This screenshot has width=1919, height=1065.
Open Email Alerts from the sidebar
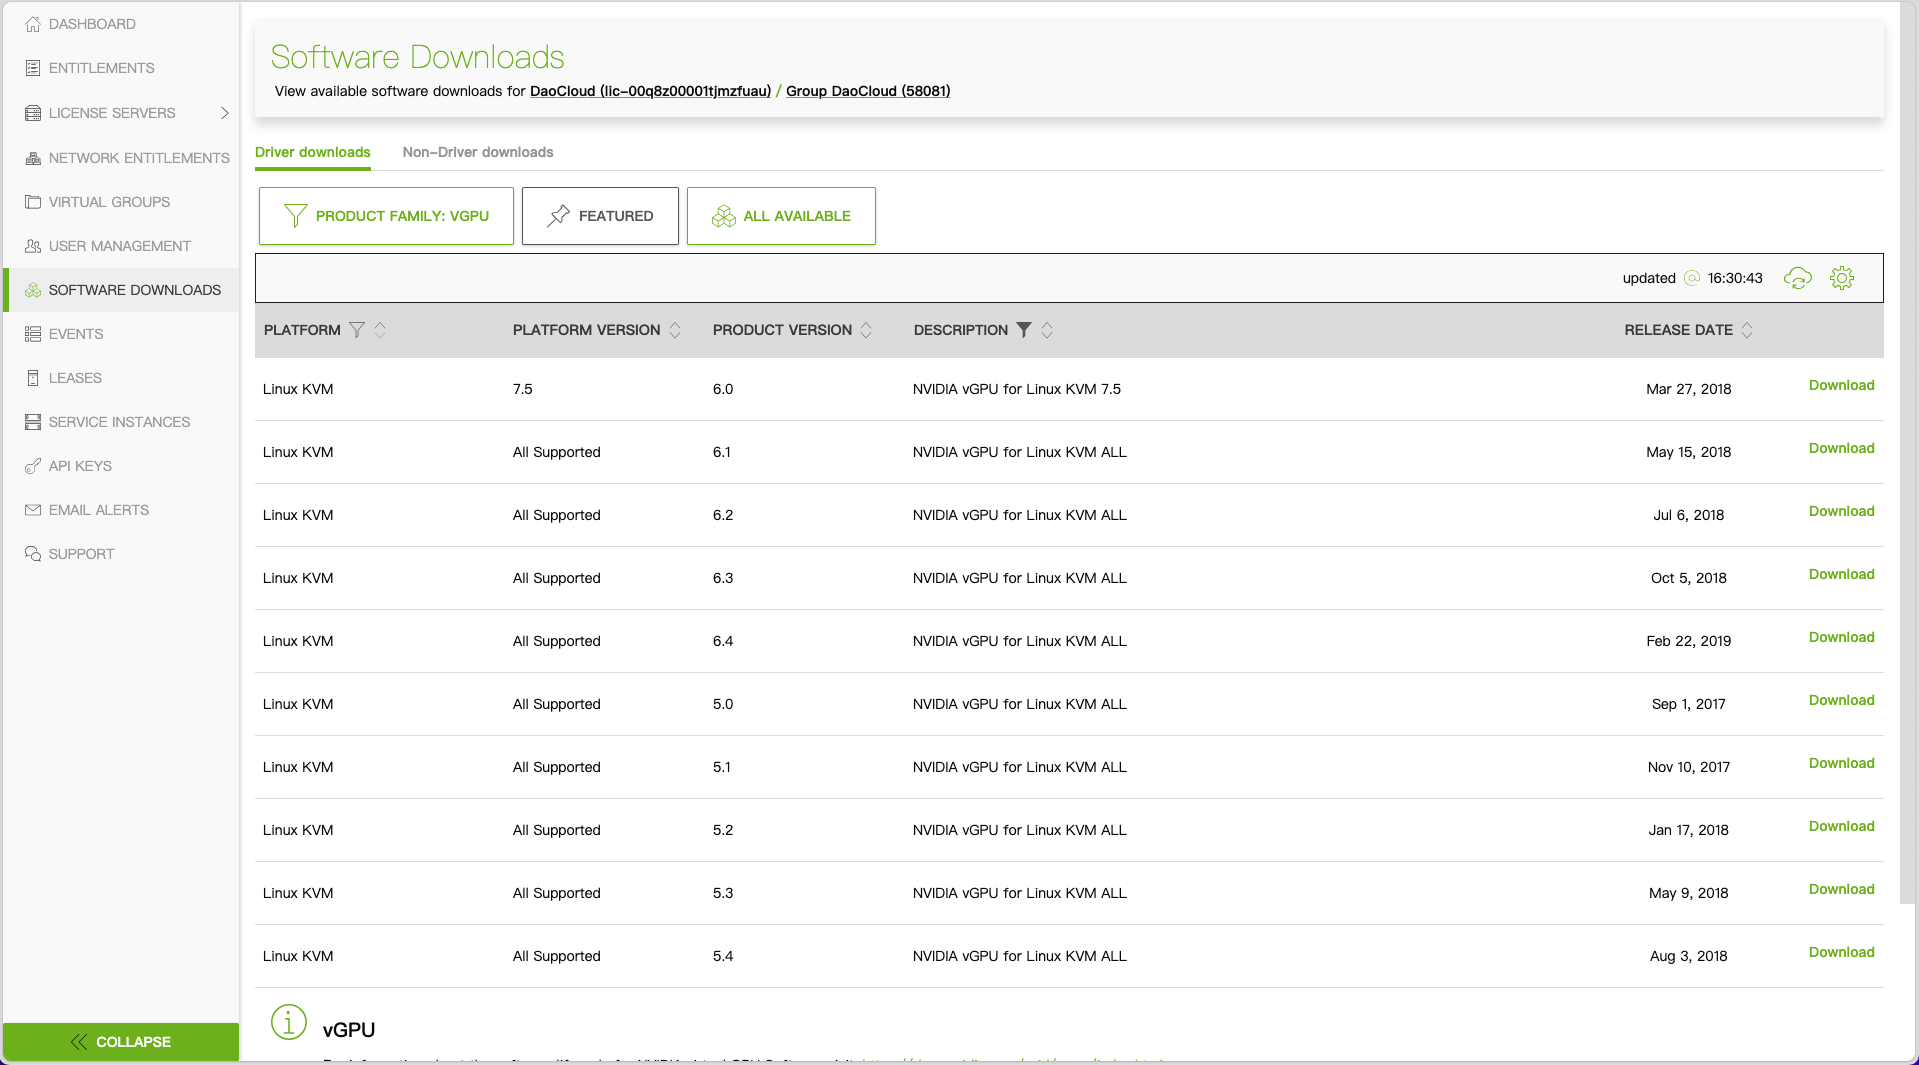(x=98, y=510)
